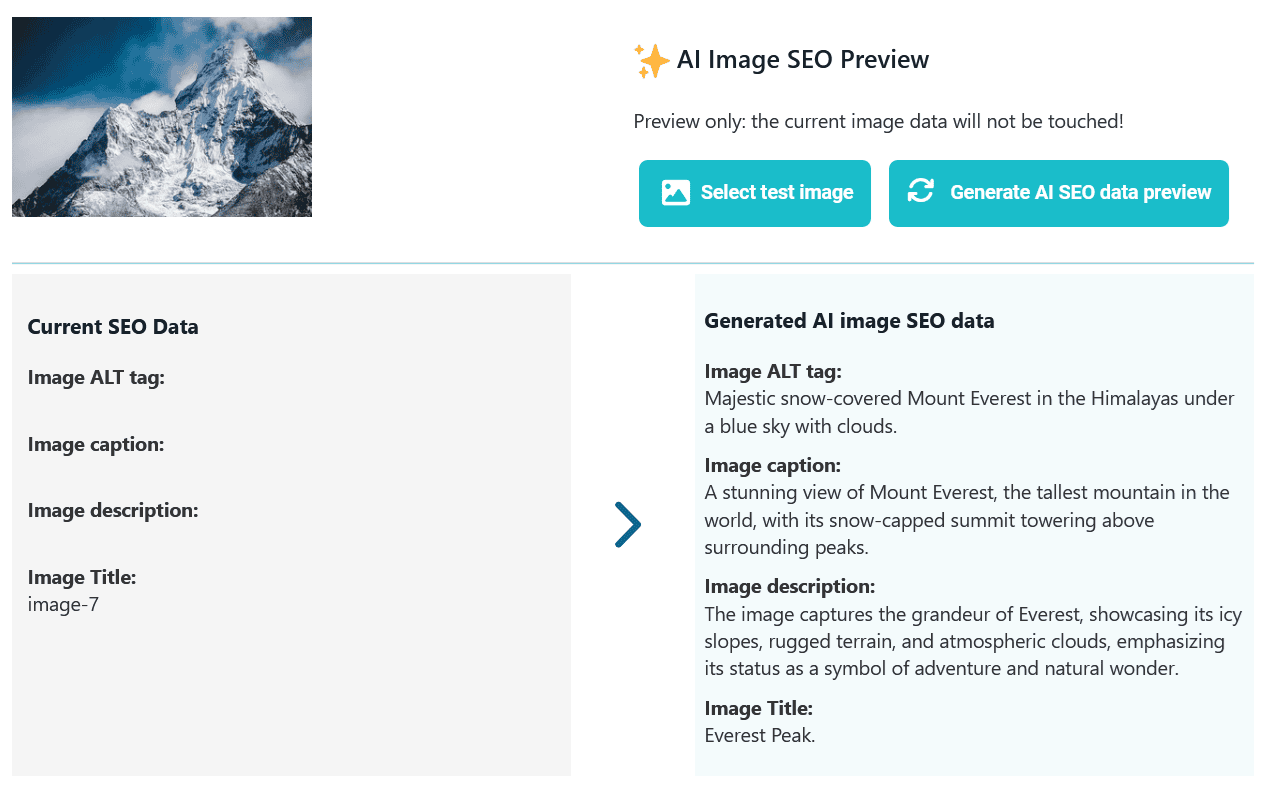Click the Generated AI image SEO data heading

(x=849, y=321)
